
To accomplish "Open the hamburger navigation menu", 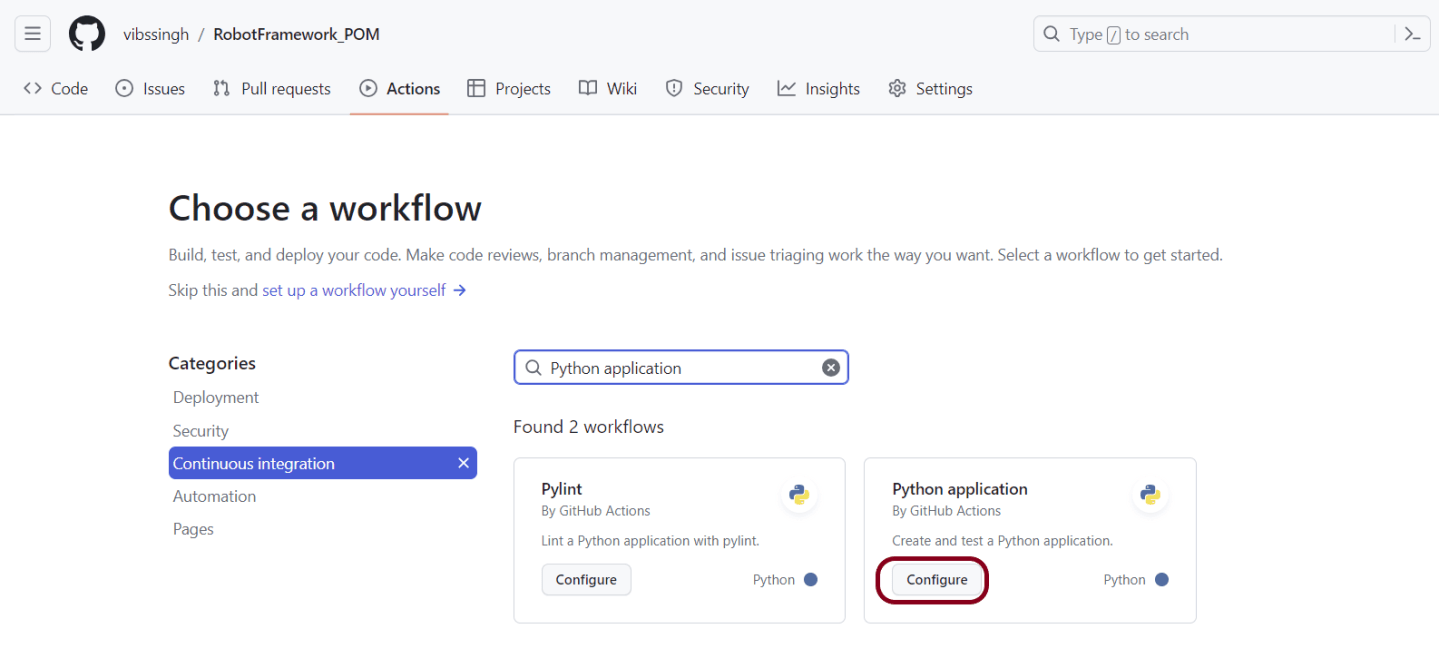I will coord(32,34).
